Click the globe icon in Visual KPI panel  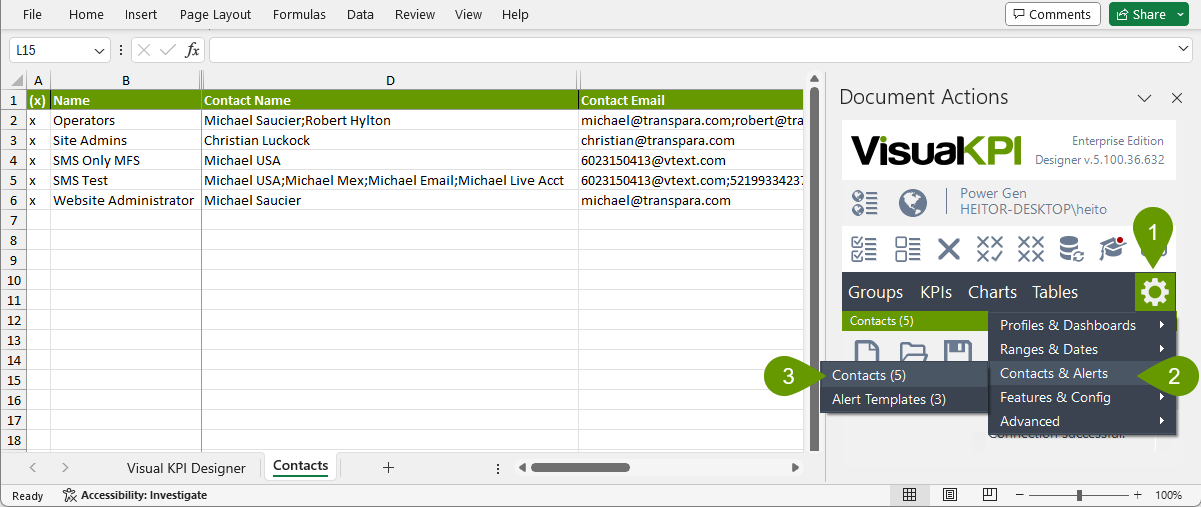click(x=912, y=203)
